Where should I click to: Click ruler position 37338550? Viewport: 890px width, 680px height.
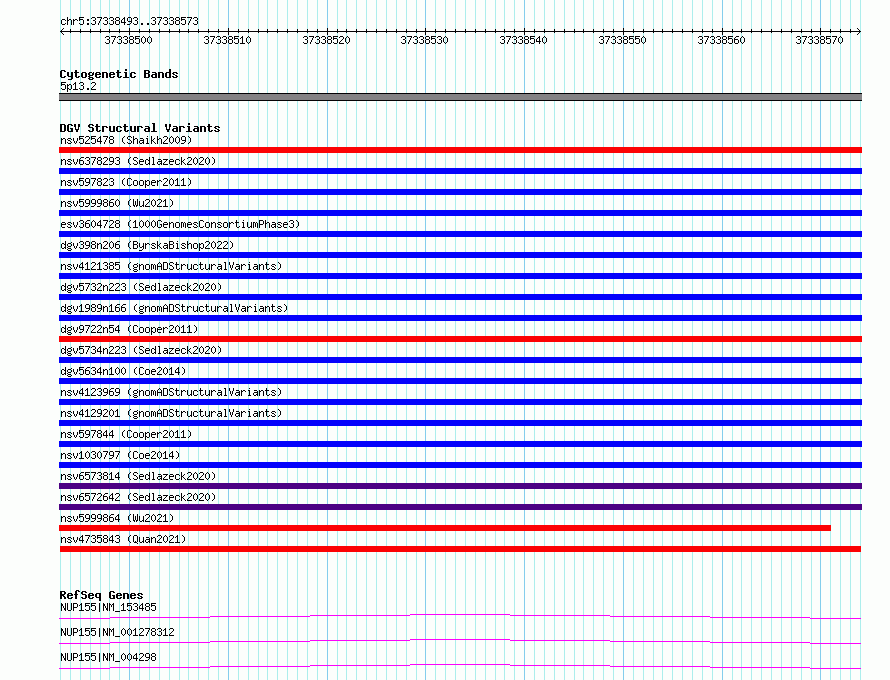(623, 40)
